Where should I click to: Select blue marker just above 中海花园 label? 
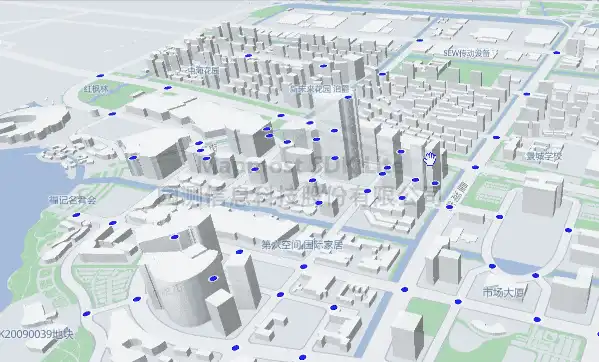coord(248,56)
